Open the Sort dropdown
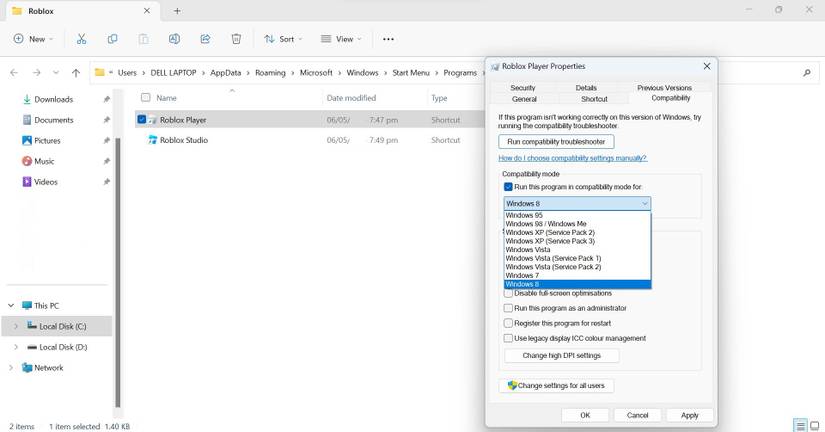 coord(283,39)
